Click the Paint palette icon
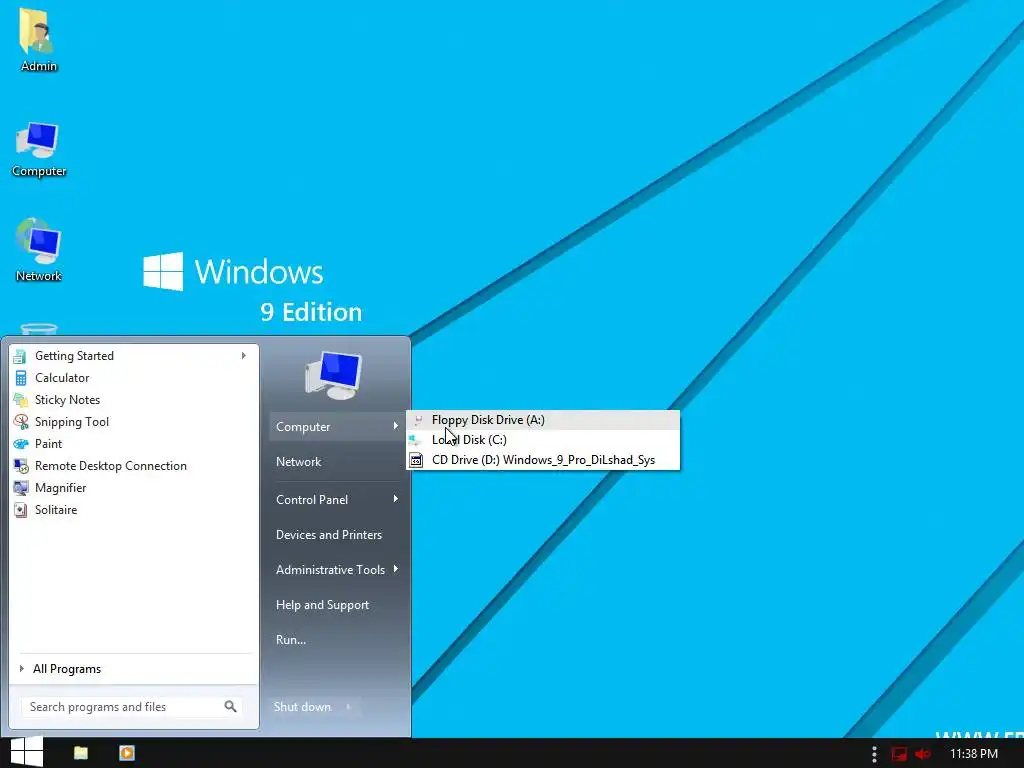The height and width of the screenshot is (768, 1024). pyautogui.click(x=21, y=444)
